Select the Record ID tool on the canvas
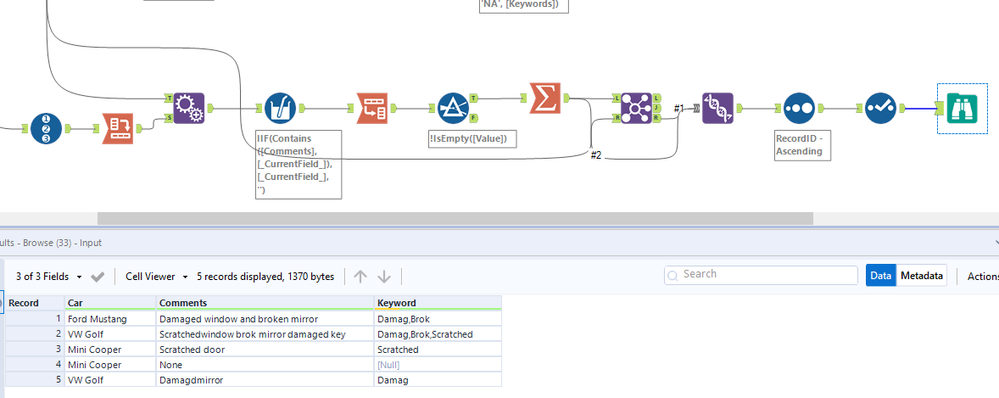 click(47, 128)
